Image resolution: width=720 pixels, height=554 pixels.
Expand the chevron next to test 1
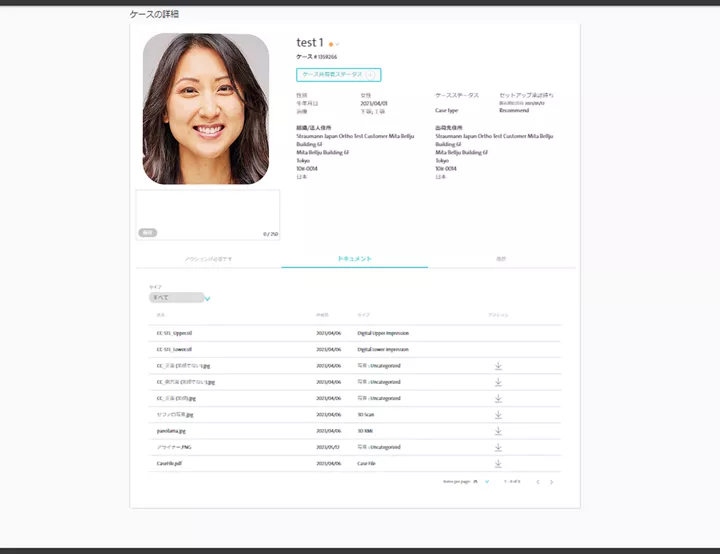338,44
